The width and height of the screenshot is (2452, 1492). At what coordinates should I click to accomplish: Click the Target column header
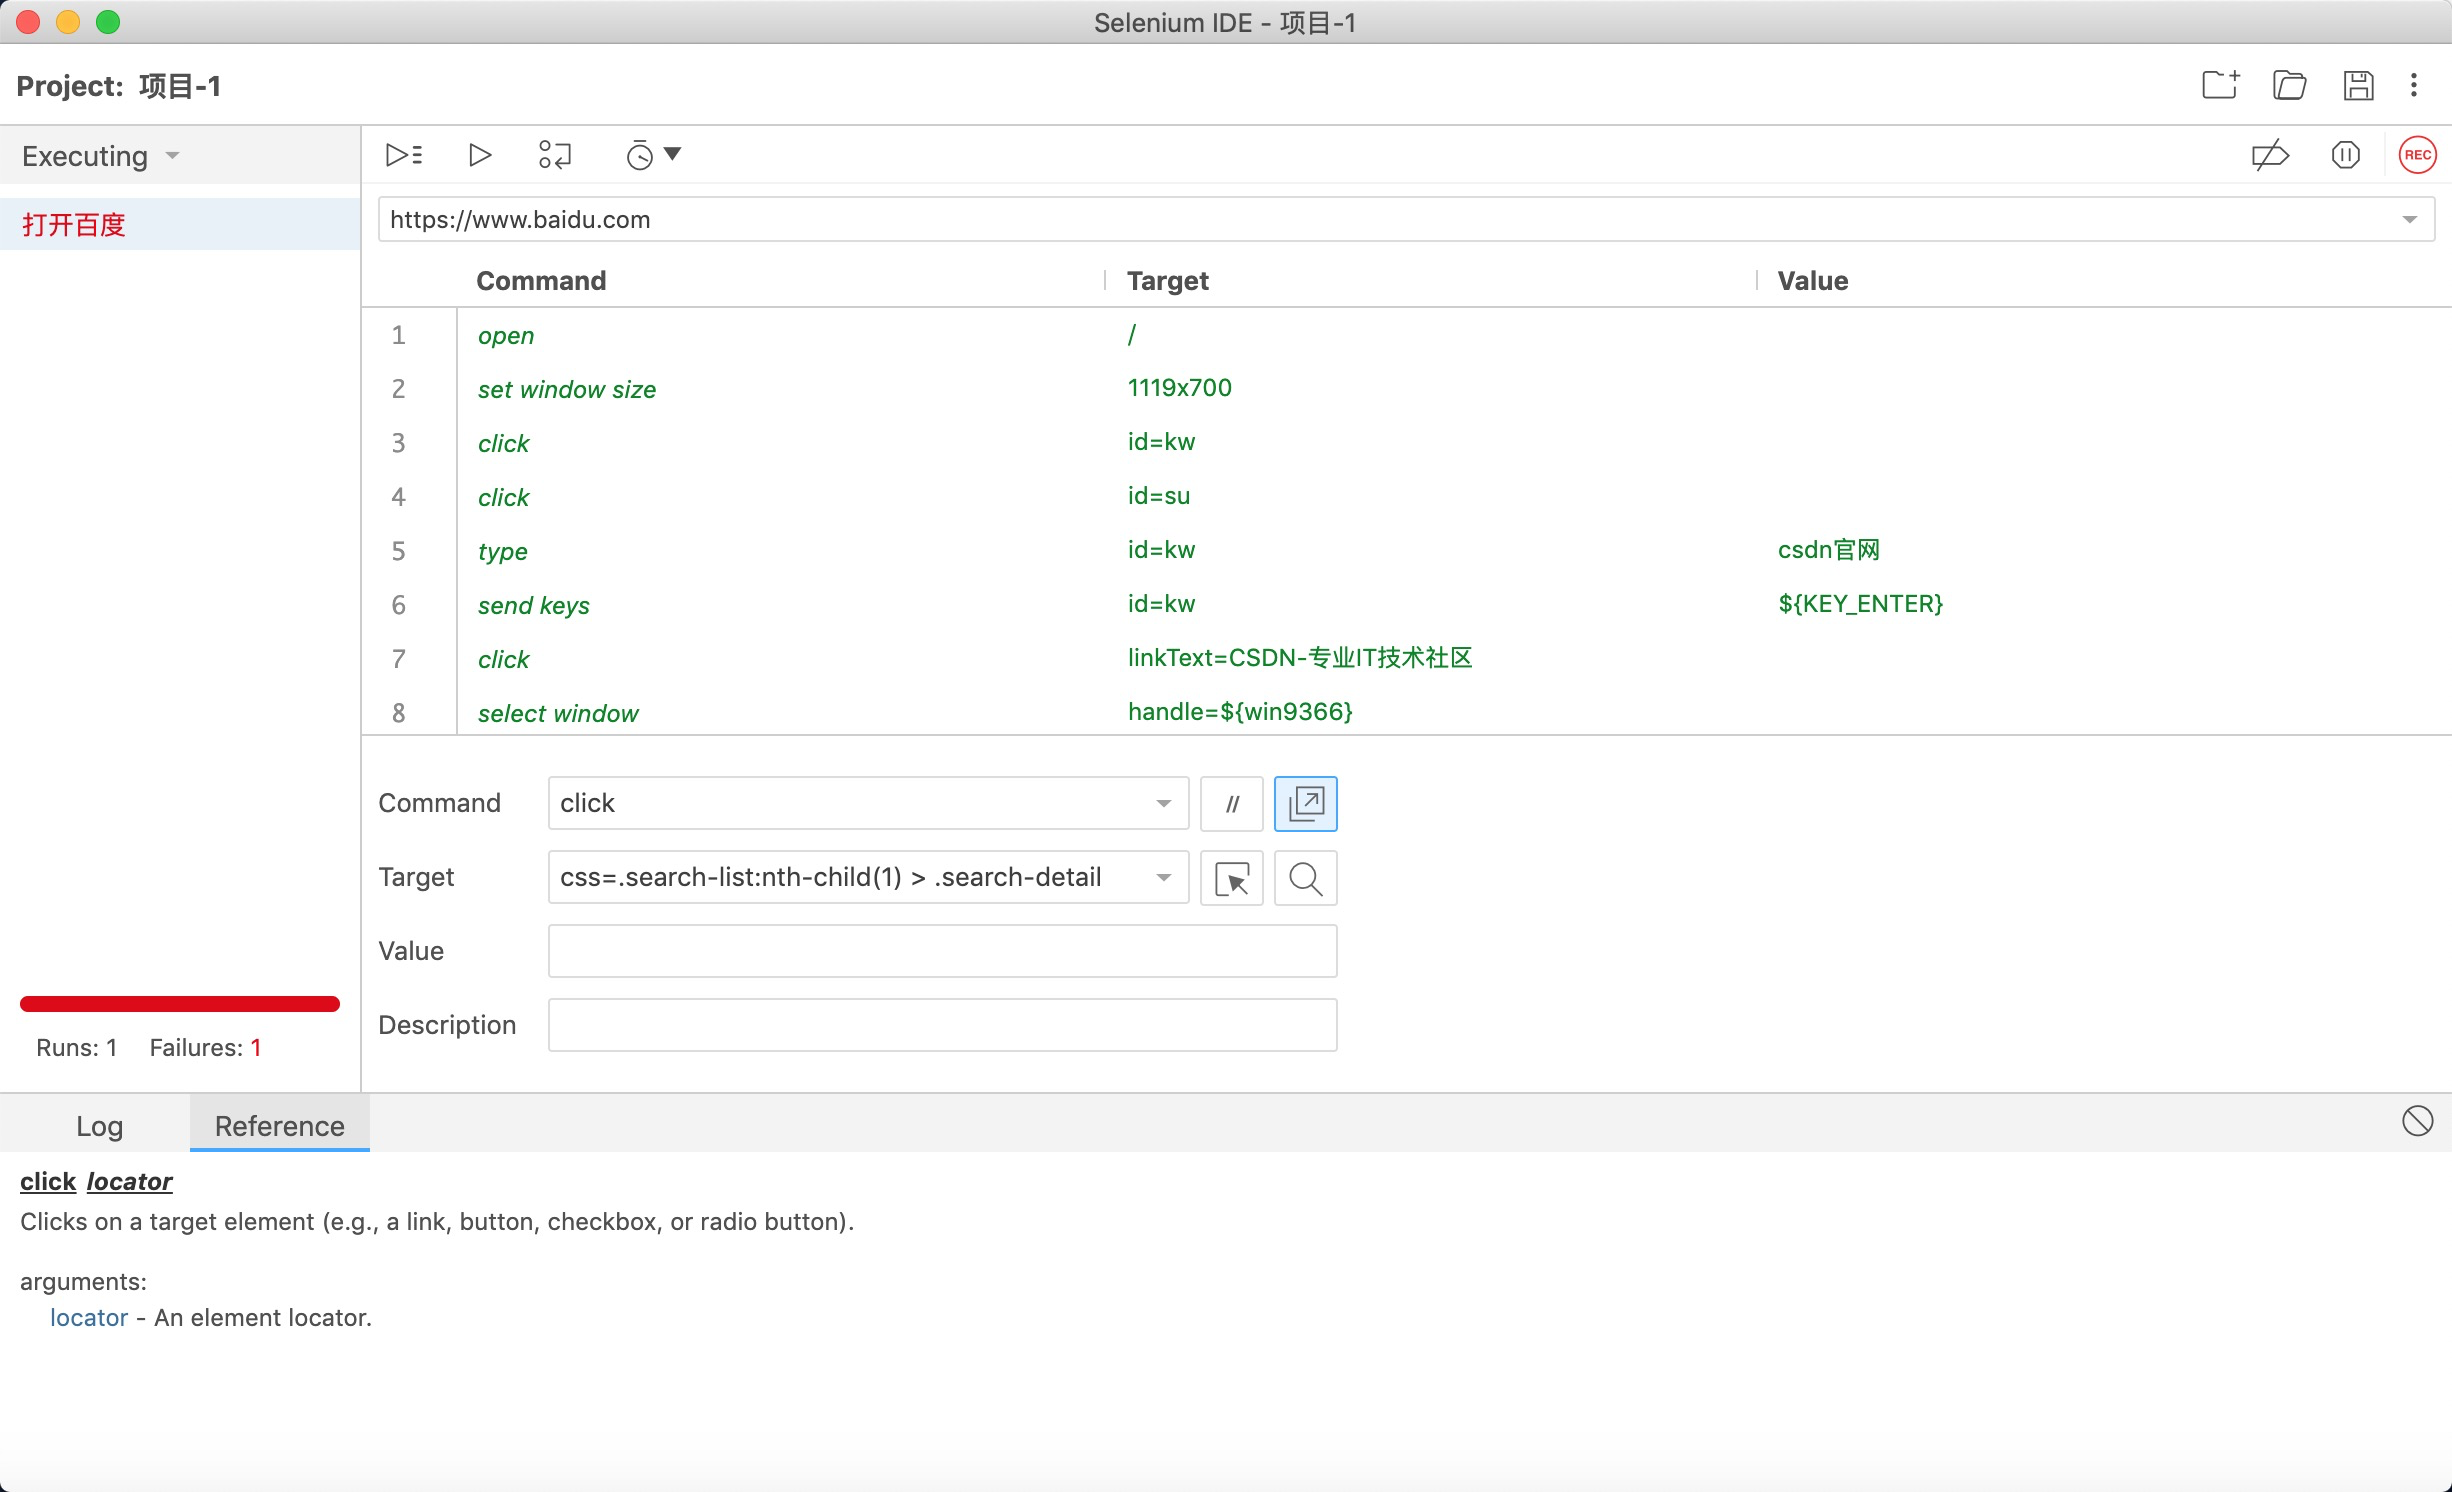pyautogui.click(x=1168, y=281)
